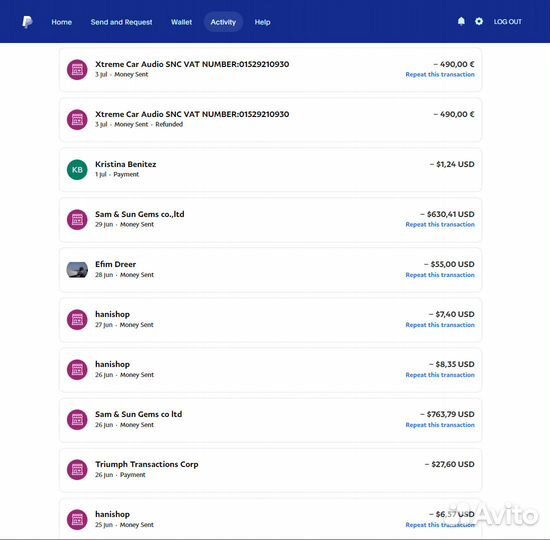Open Sam & Sun Gems co ltd name
The width and height of the screenshot is (550, 540).
(x=139, y=414)
